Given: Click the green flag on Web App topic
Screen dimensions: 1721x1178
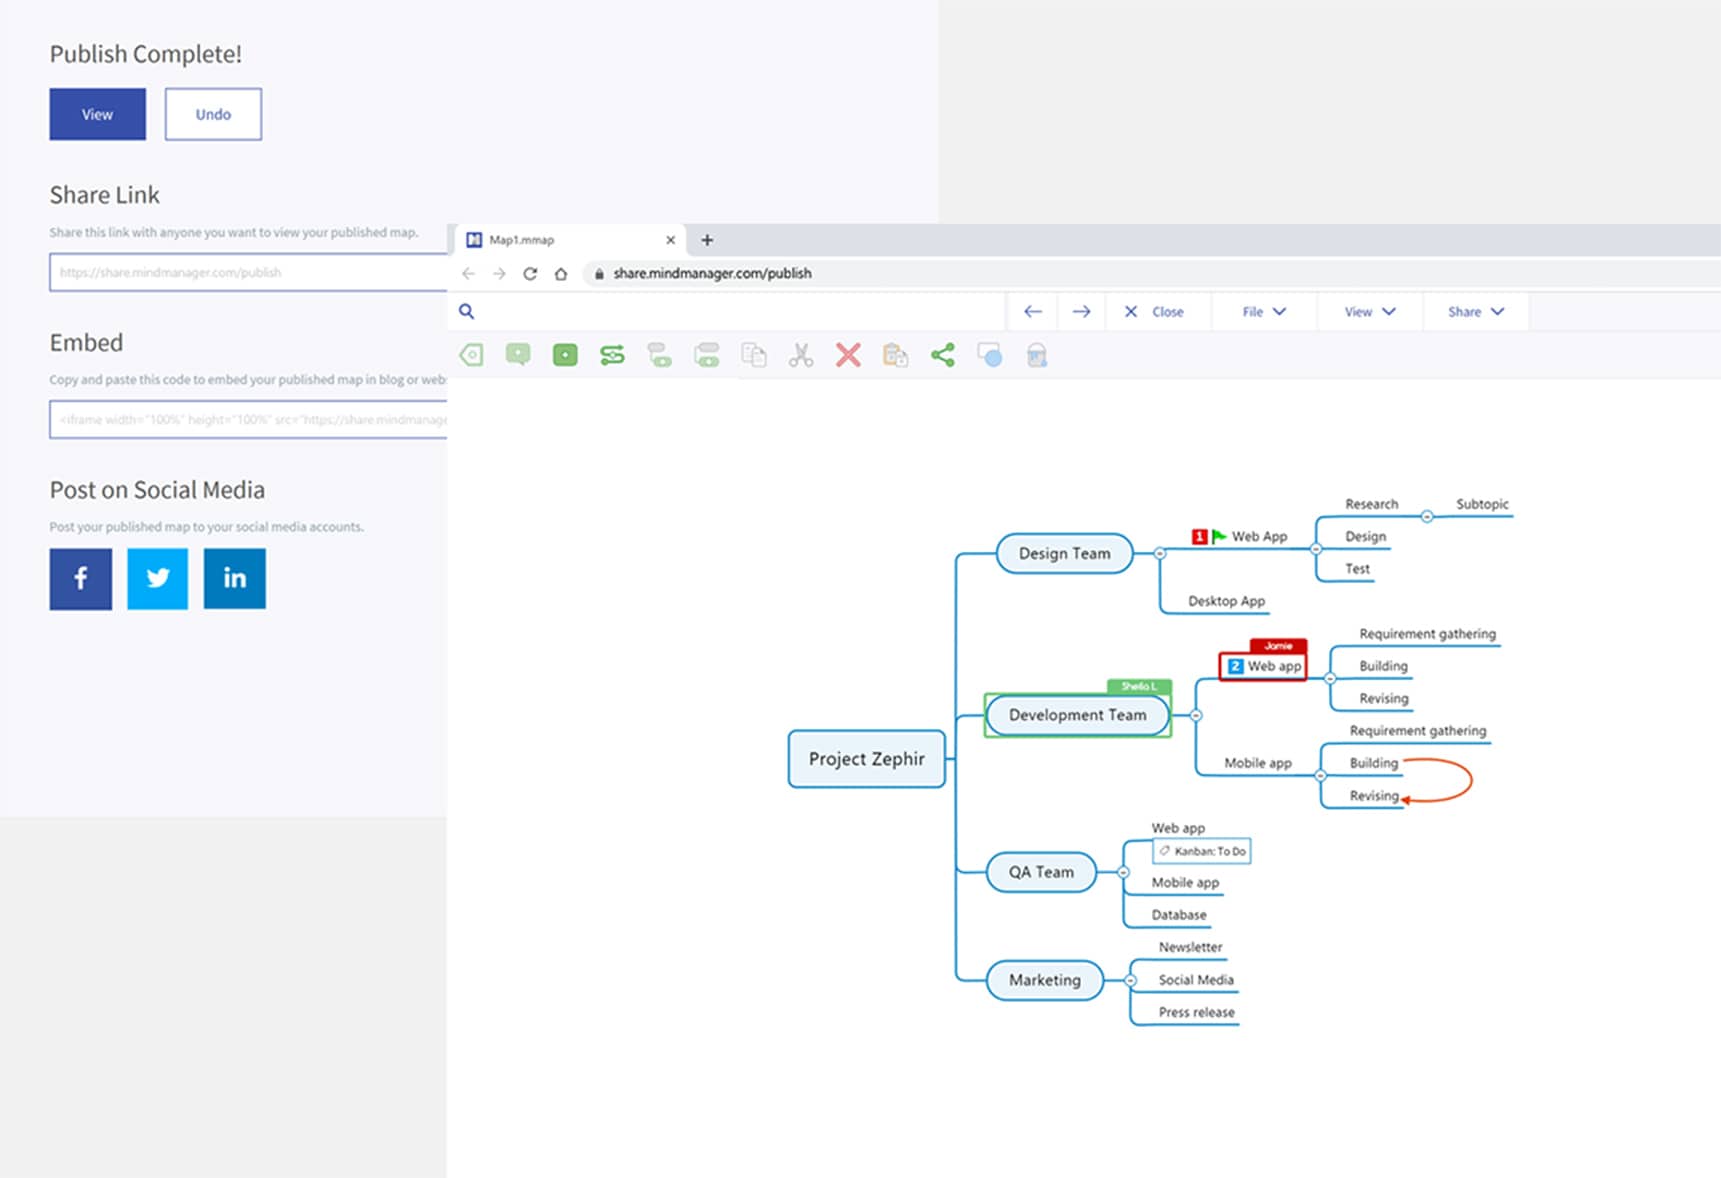Looking at the screenshot, I should (1219, 537).
